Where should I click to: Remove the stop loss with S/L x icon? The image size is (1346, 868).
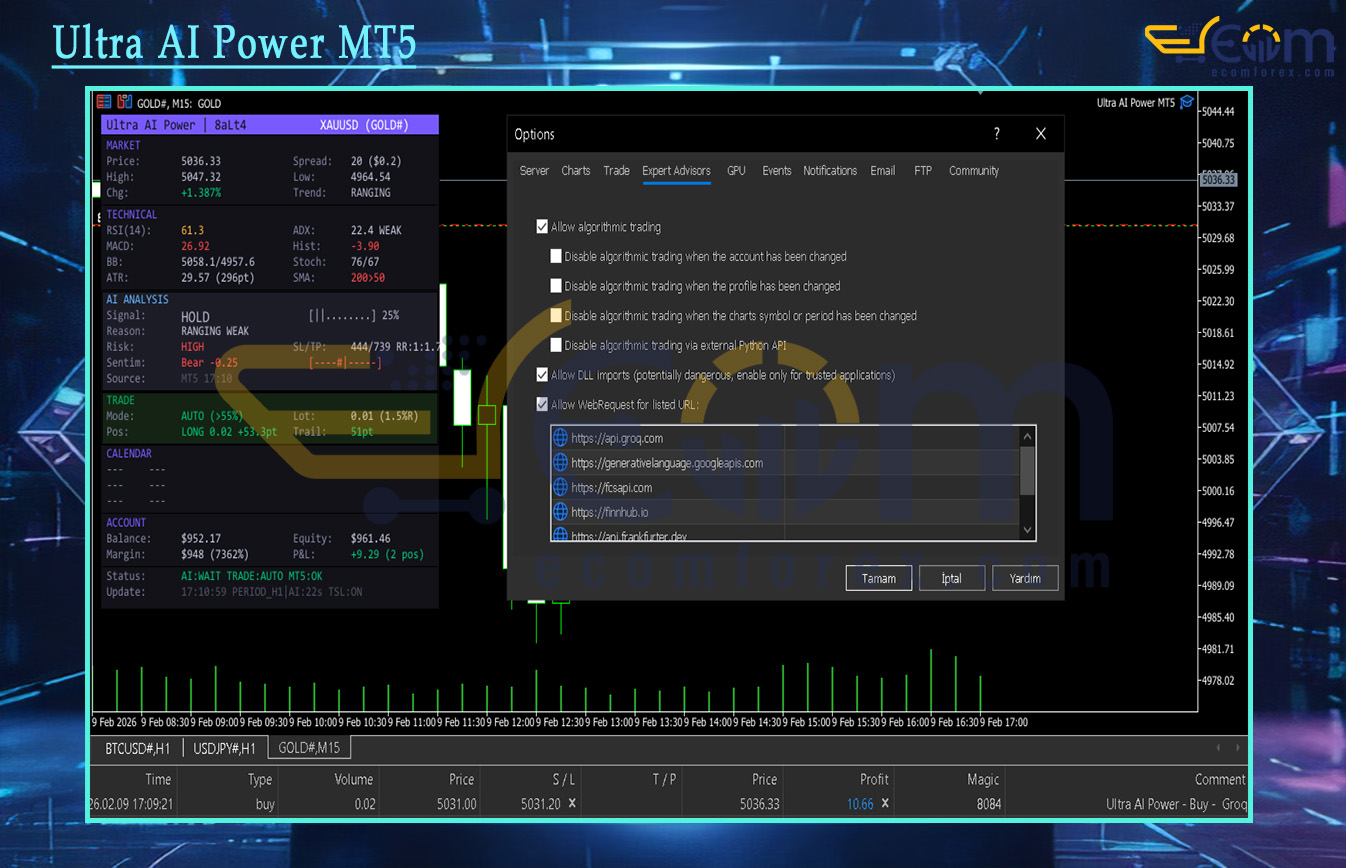(572, 804)
